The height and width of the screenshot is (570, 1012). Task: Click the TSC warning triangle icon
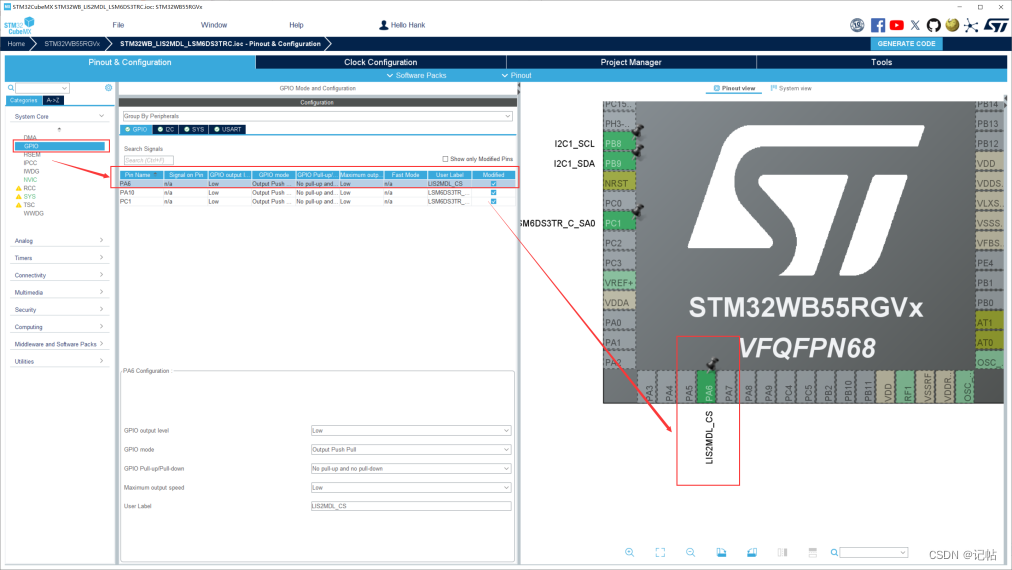[19, 205]
